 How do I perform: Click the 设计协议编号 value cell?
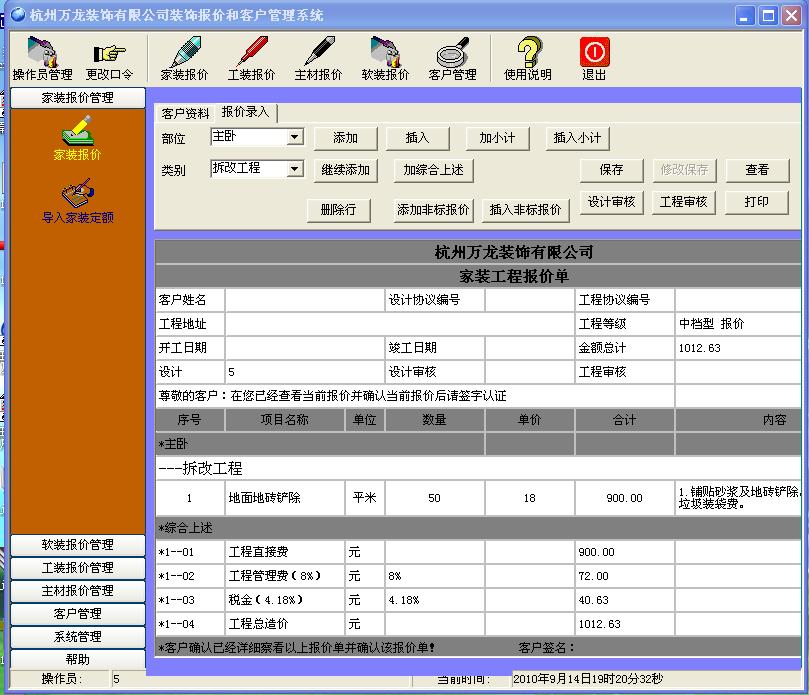(529, 300)
